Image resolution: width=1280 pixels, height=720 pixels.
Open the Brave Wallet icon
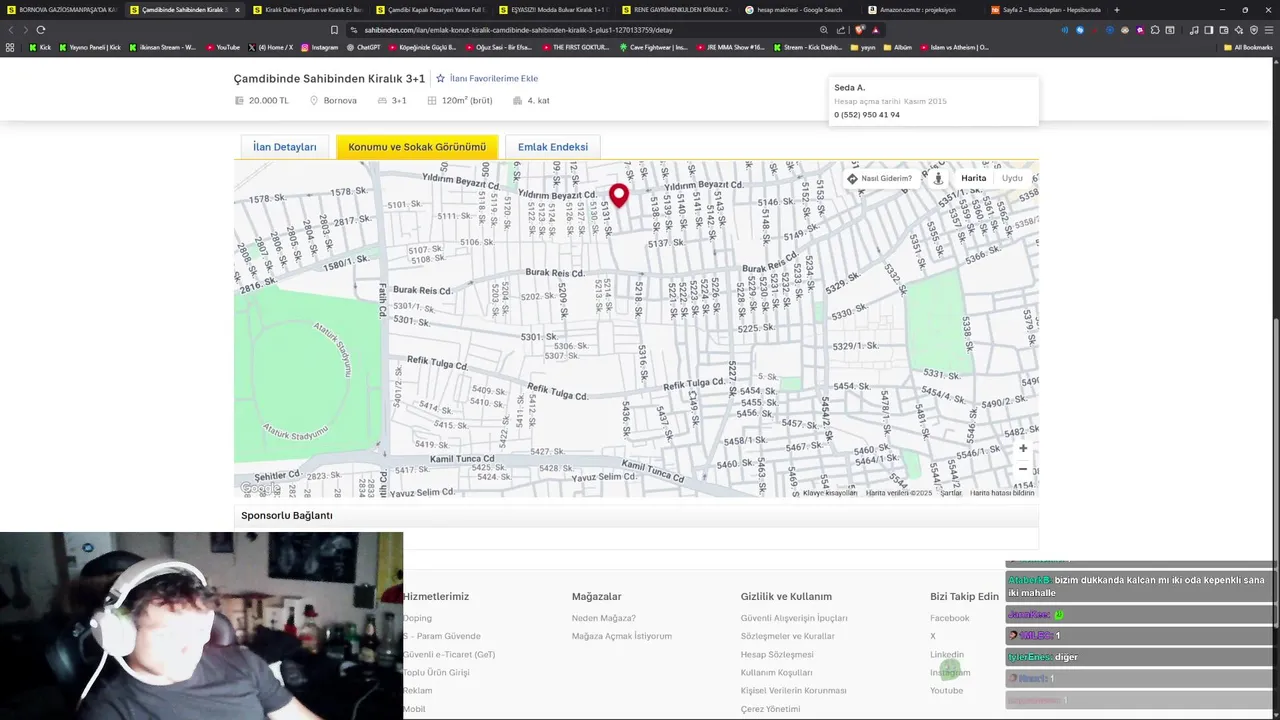click(x=1224, y=30)
